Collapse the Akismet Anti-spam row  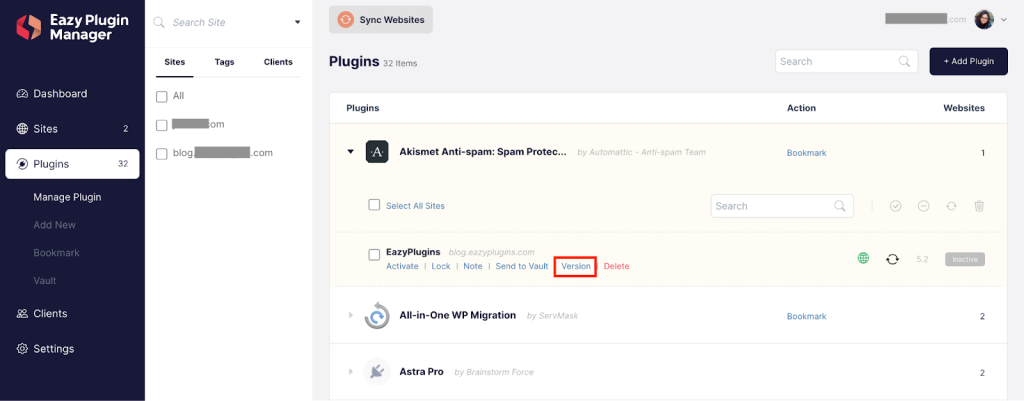351,152
